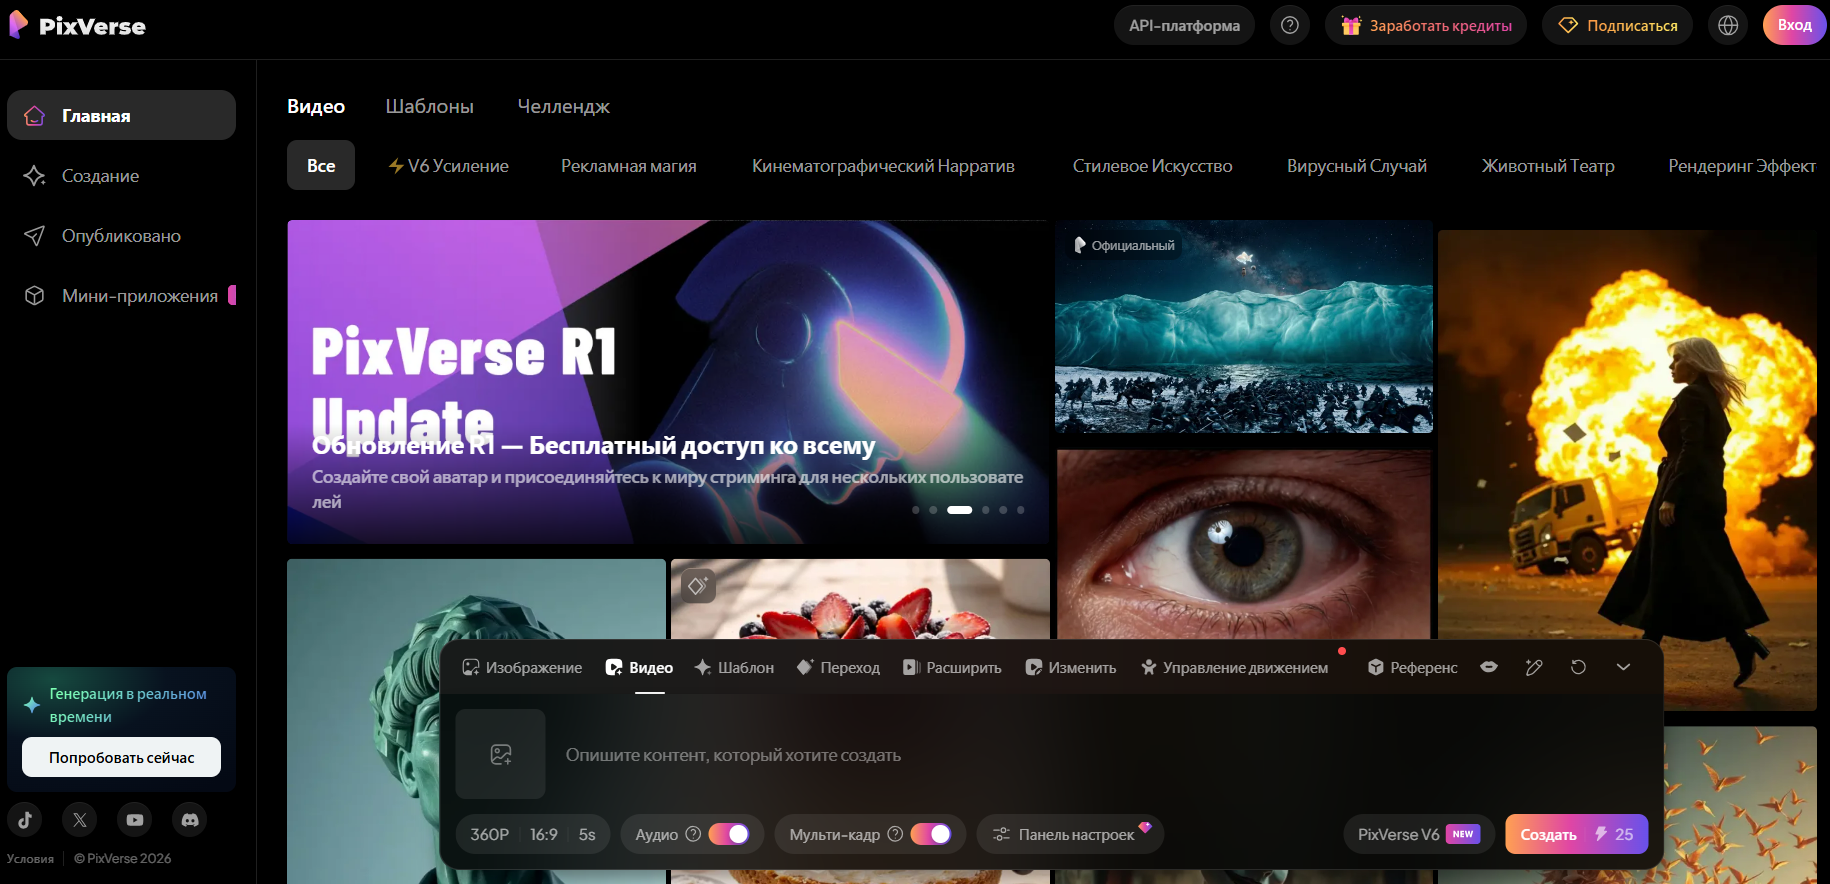This screenshot has width=1830, height=884.
Task: Click the Подписаться button
Action: tap(1617, 25)
